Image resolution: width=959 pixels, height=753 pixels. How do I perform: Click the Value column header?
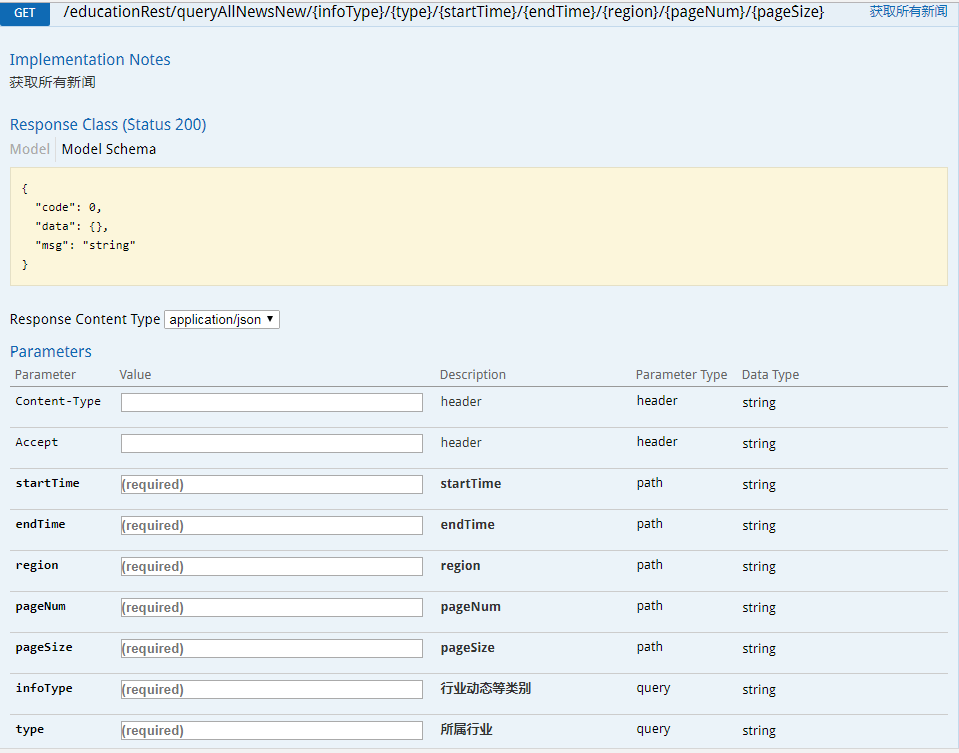tap(135, 374)
